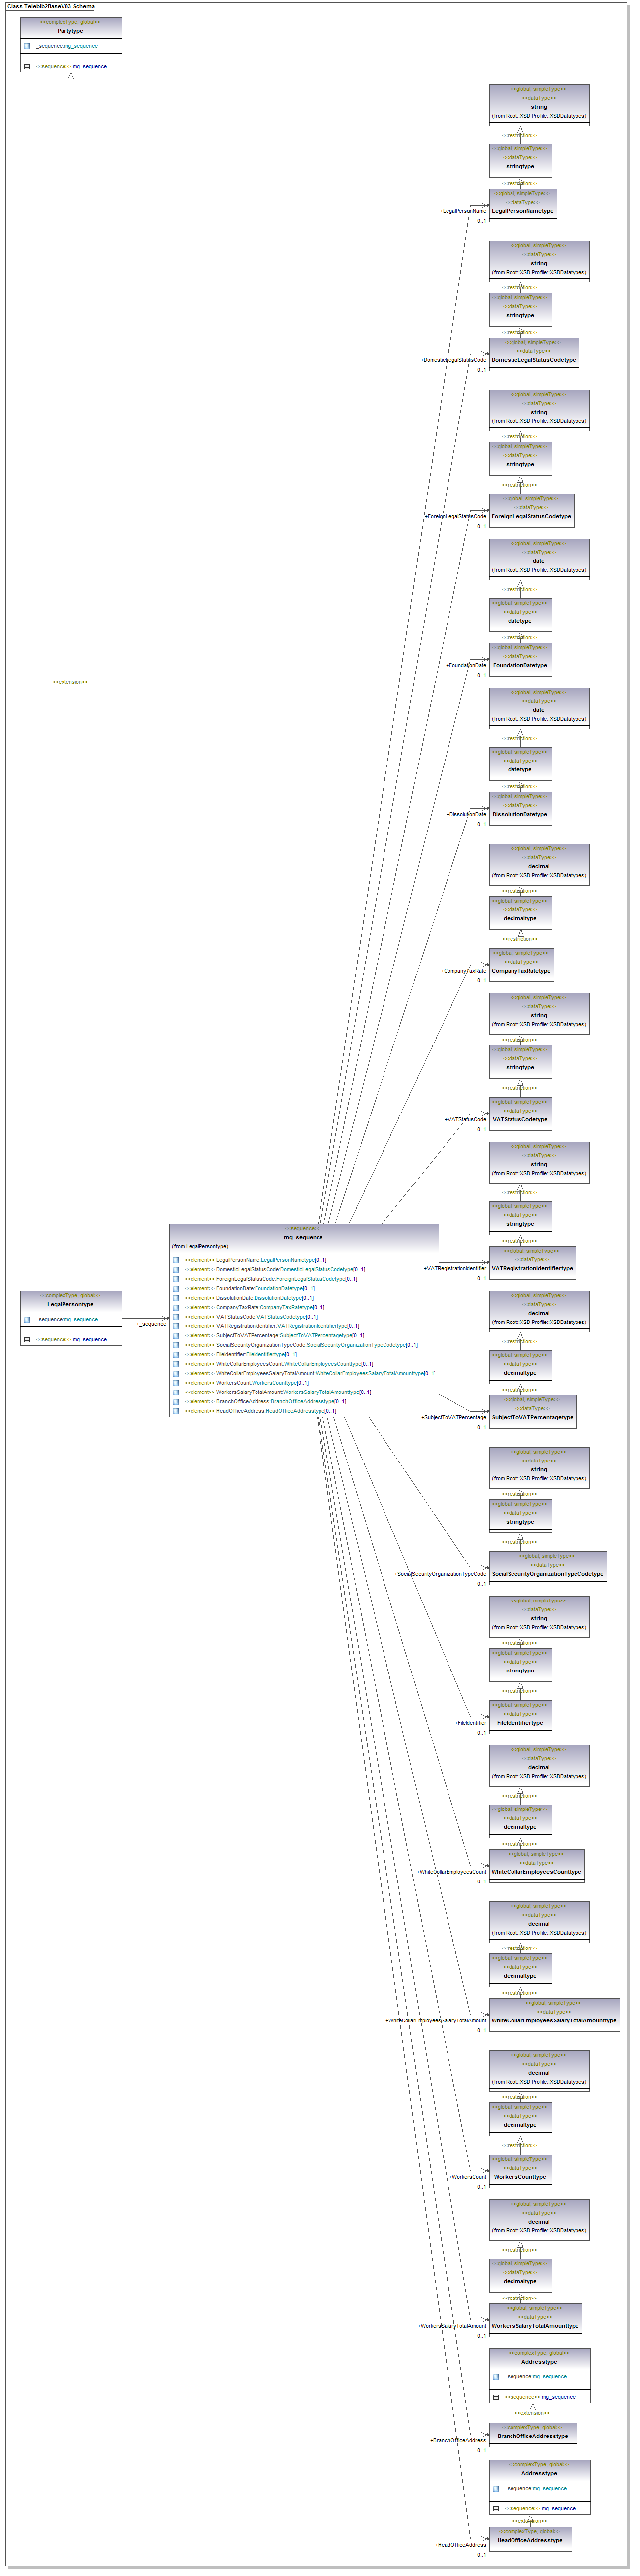Click the element icon beside the LegalPersonName row
This screenshot has width=640, height=2576.
pos(176,1260)
